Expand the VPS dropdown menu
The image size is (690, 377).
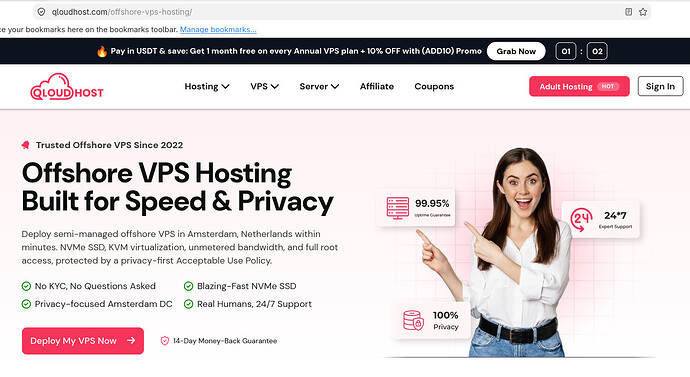point(264,86)
